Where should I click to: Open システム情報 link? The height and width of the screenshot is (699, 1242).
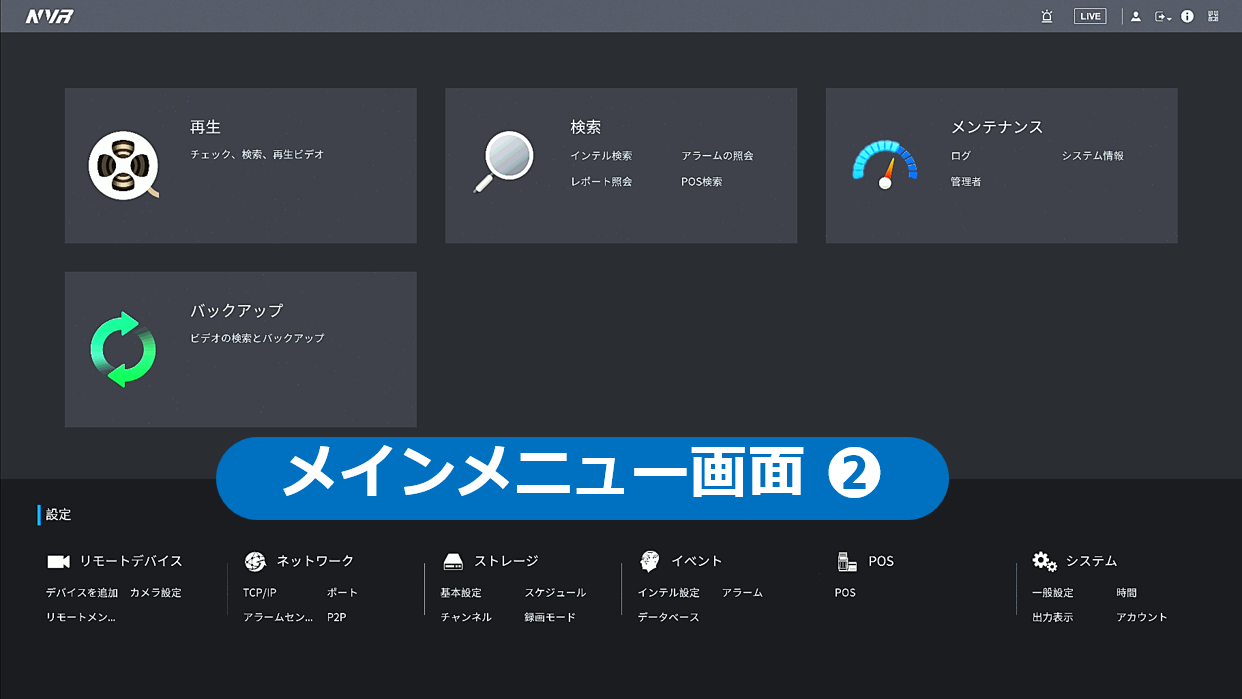pyautogui.click(x=1092, y=156)
